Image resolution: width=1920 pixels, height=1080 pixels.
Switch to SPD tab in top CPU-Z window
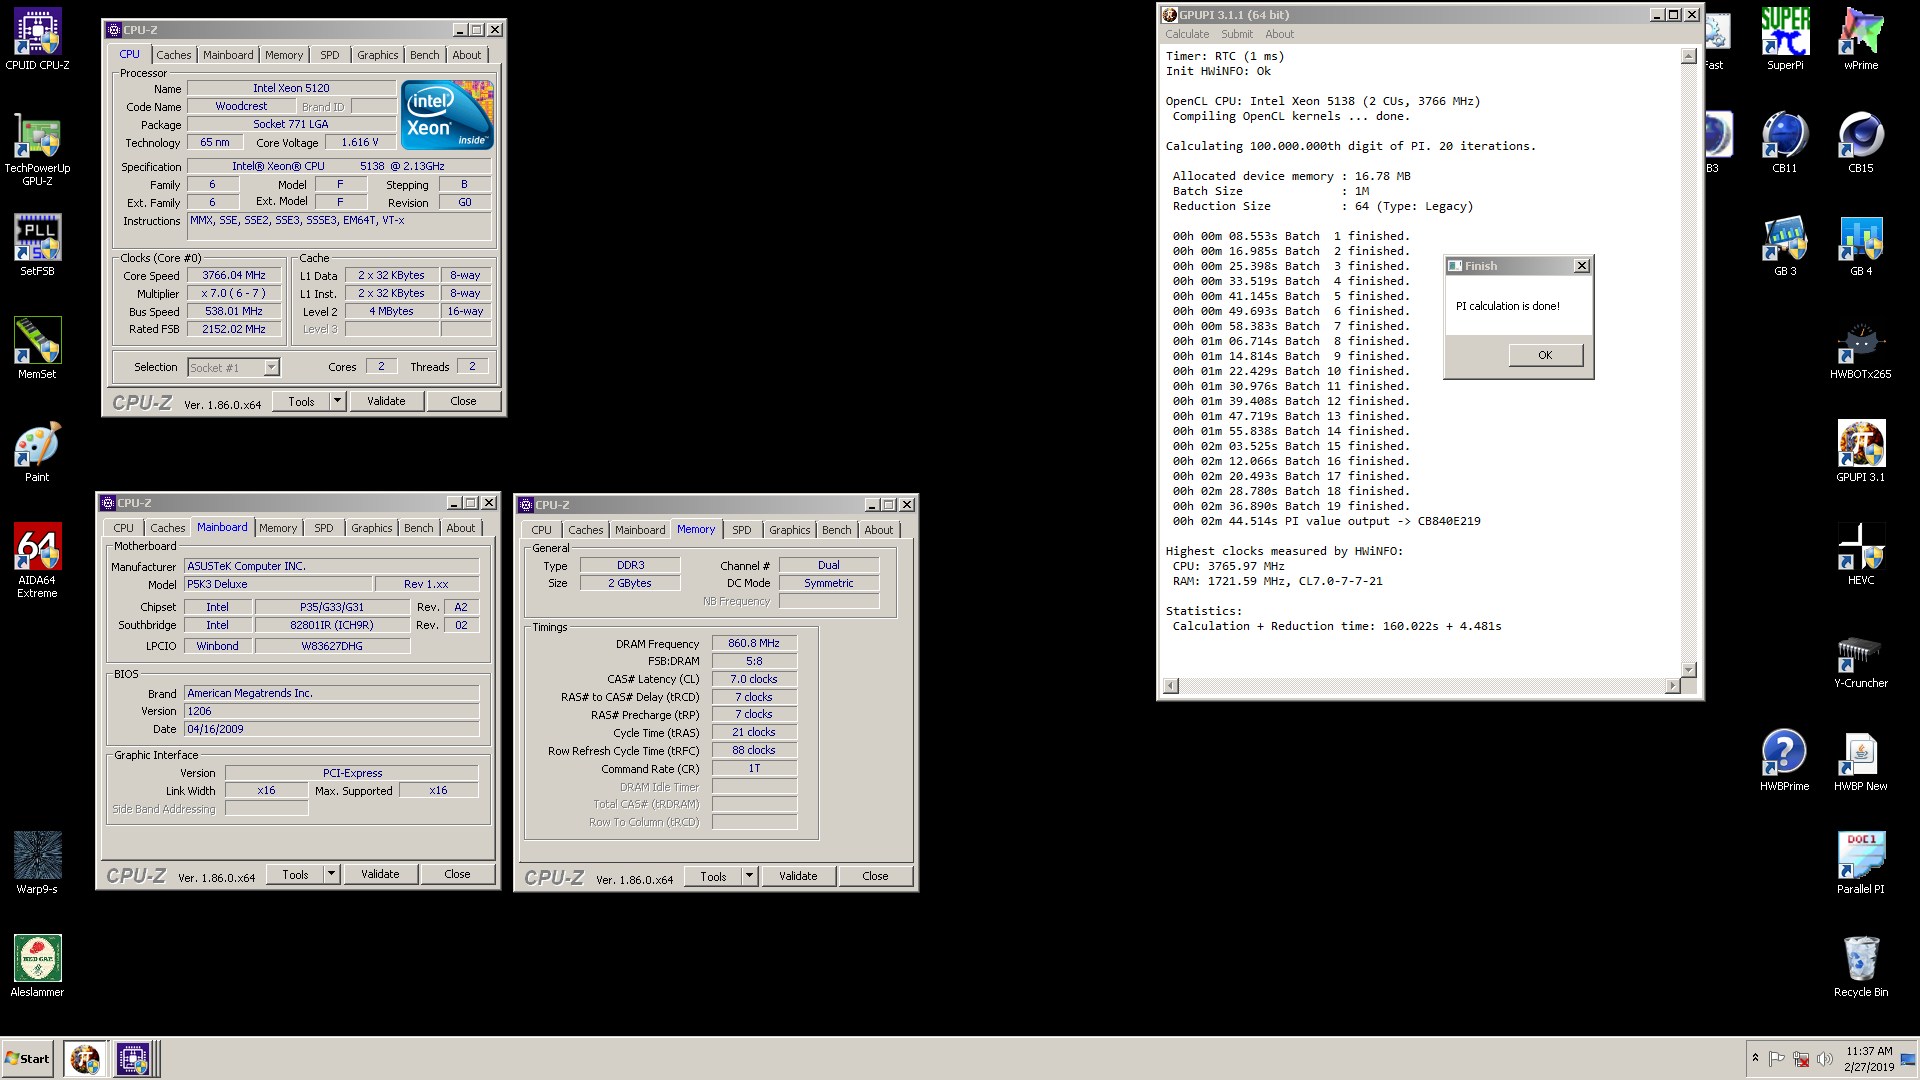click(x=330, y=55)
